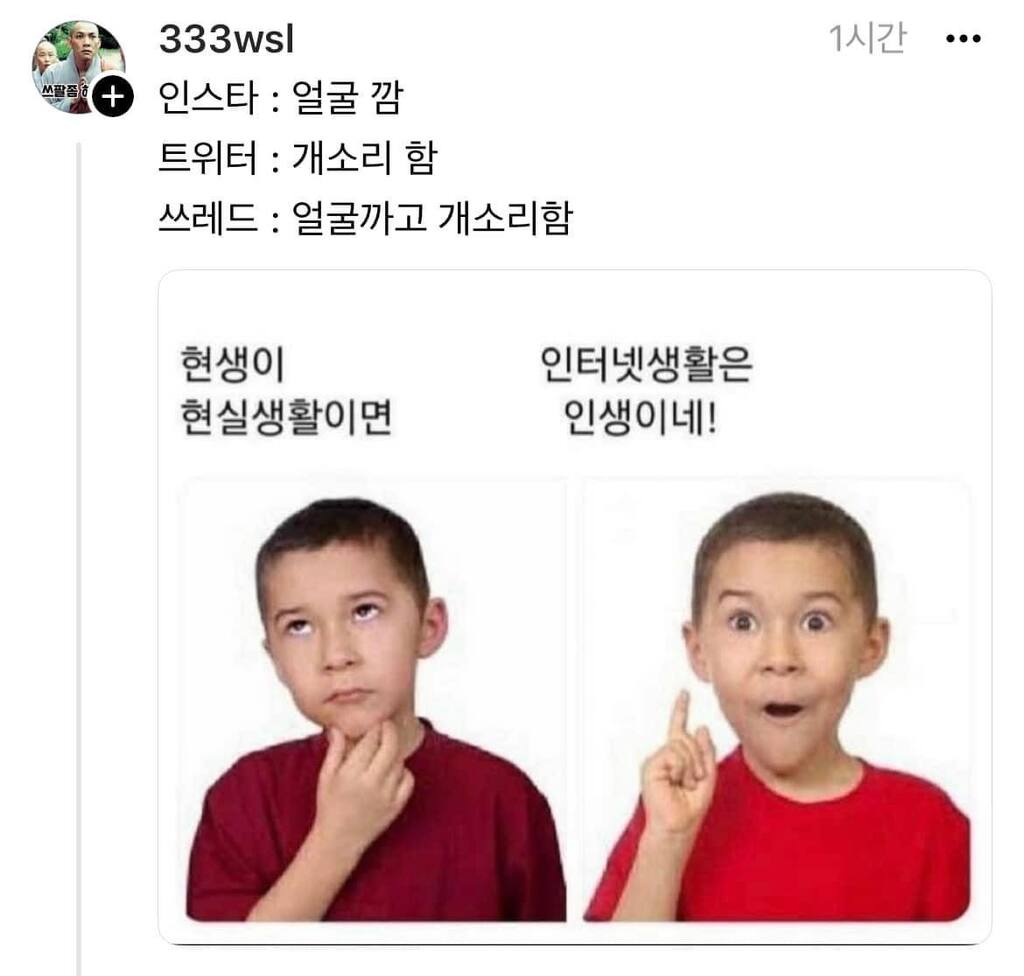Image resolution: width=1024 pixels, height=976 pixels.
Task: Open the three-dot more options menu
Action: (x=963, y=39)
